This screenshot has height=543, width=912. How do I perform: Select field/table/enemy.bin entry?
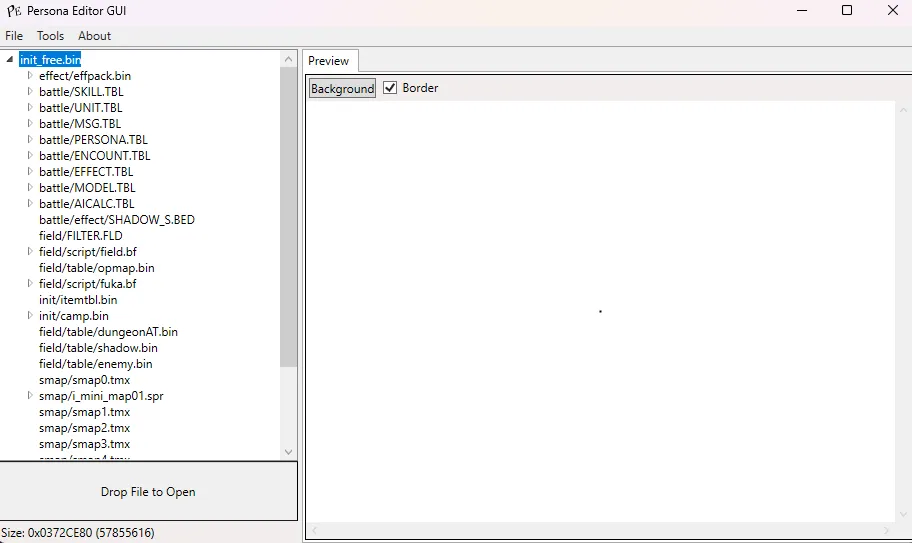95,363
